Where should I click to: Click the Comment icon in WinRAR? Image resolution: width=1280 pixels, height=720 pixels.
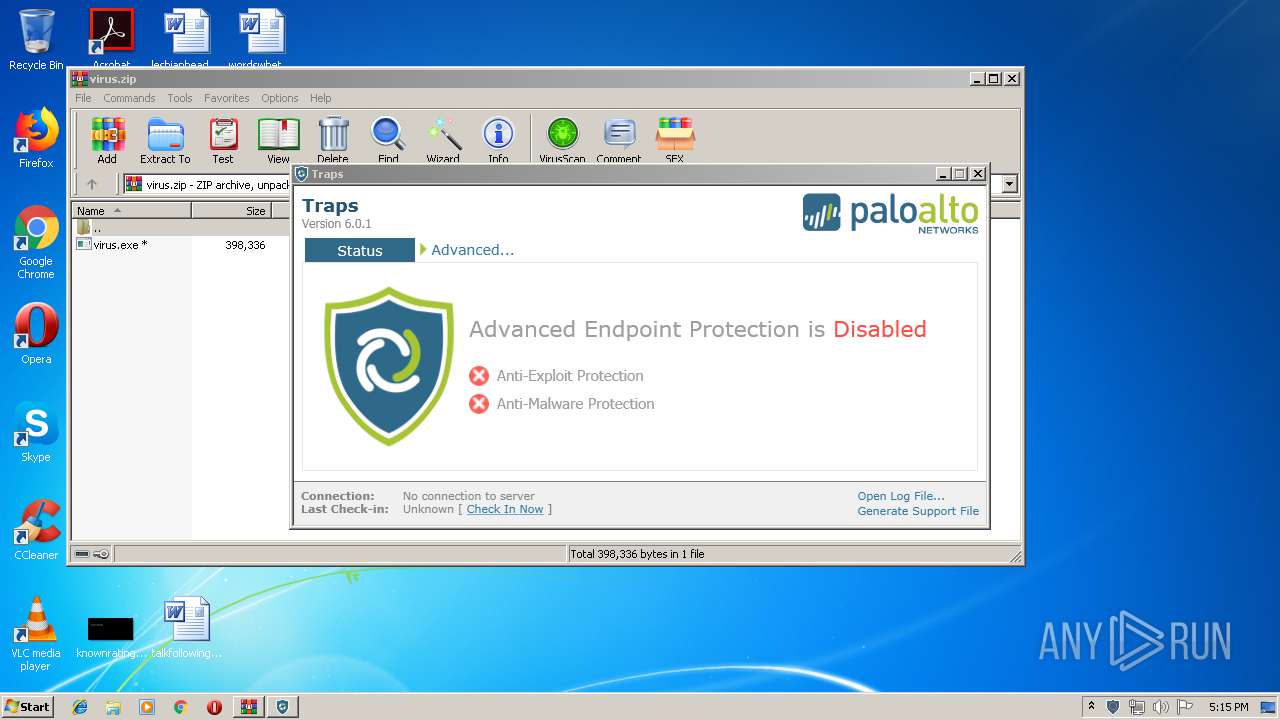click(619, 140)
